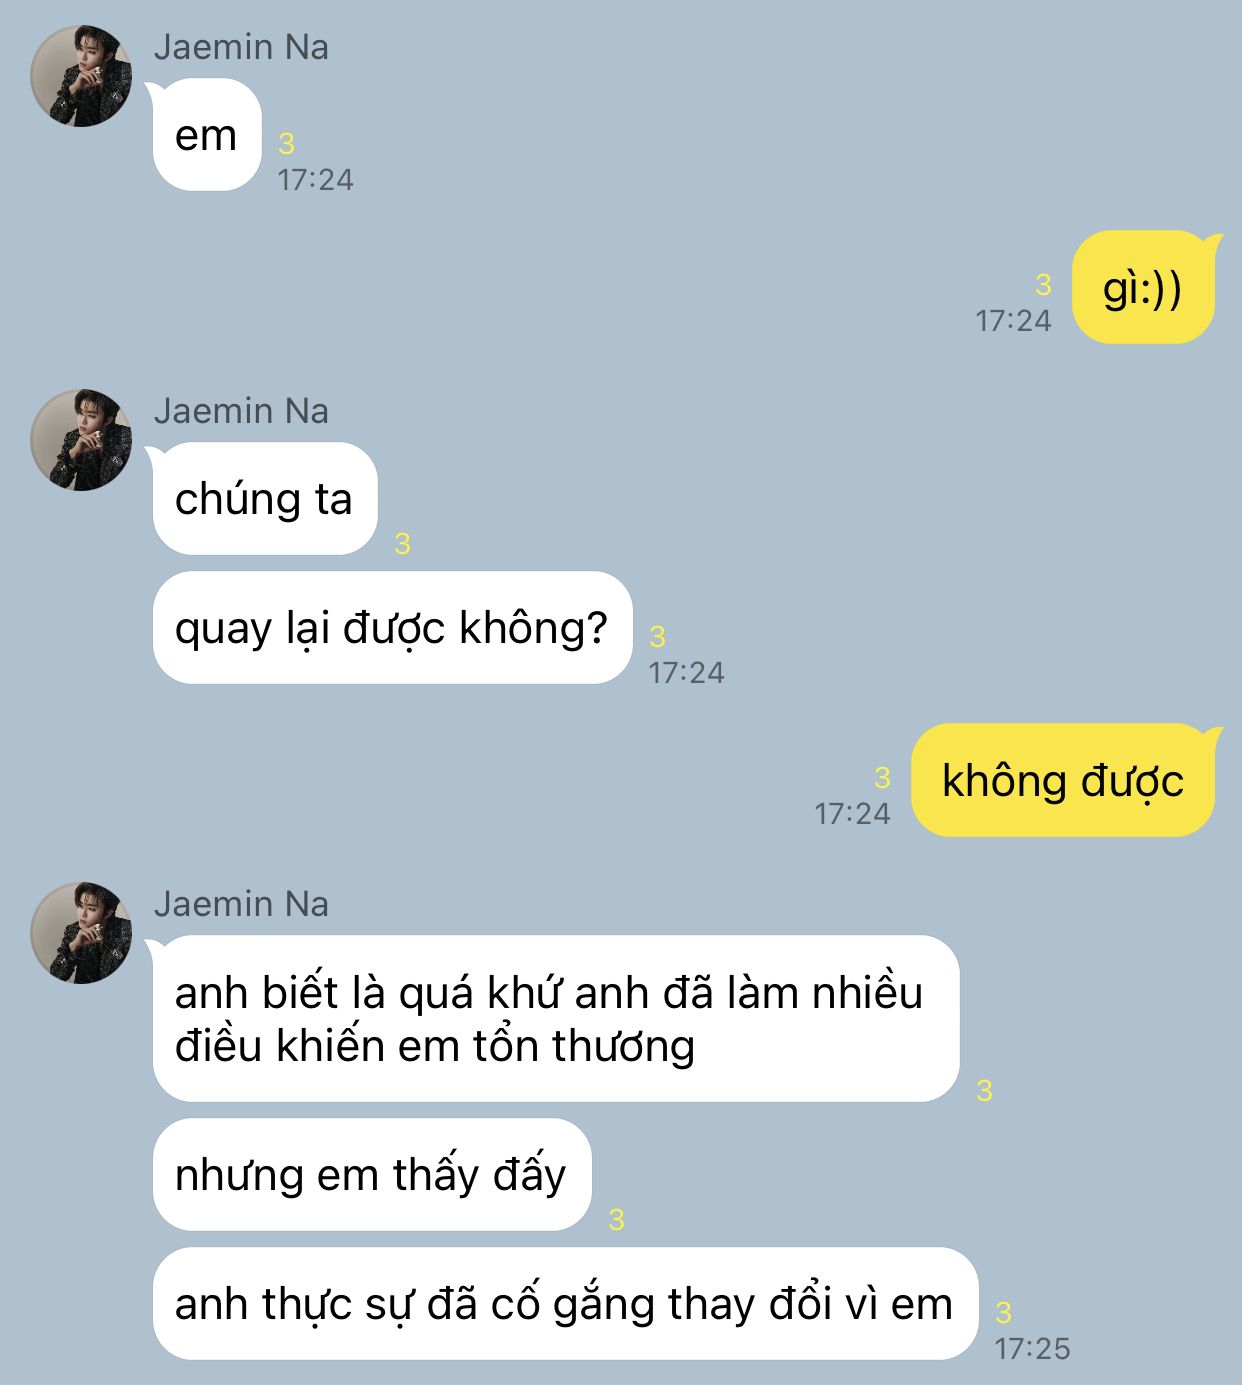Viewport: 1242px width, 1385px height.
Task: Click the Jaemin Na name above the long message
Action: [241, 904]
